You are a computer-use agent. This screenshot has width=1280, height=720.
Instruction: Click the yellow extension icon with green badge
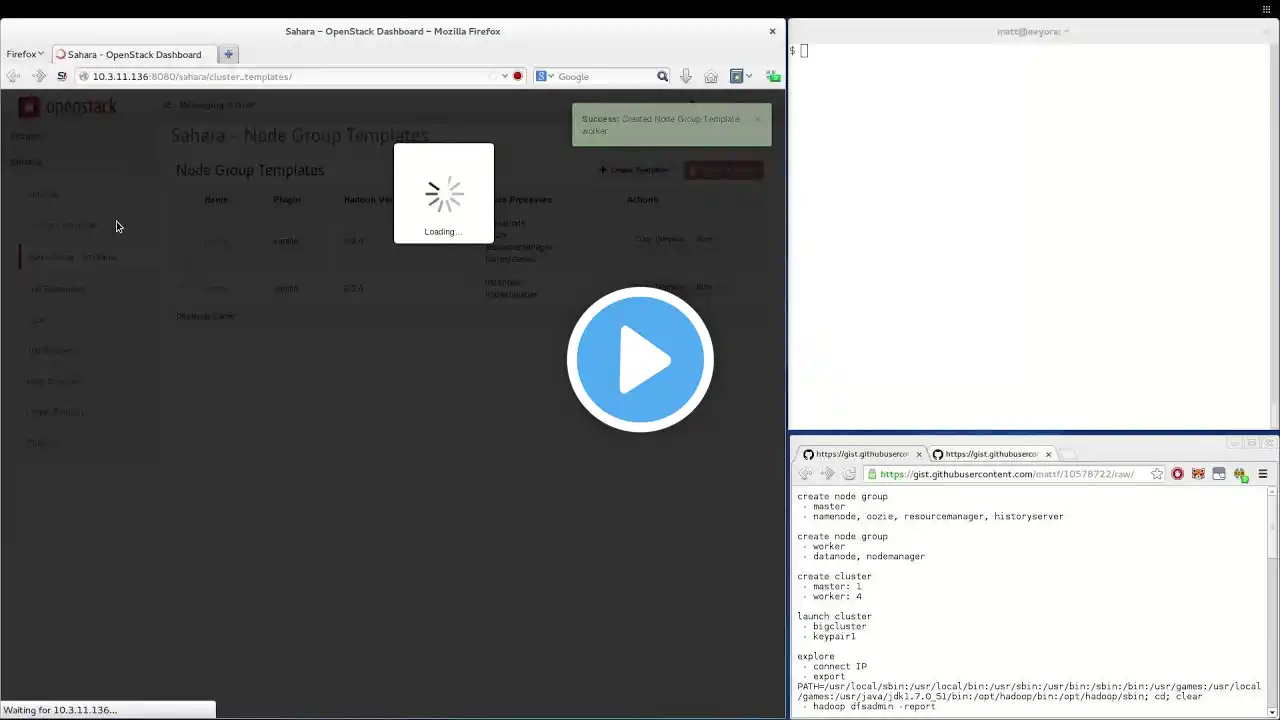point(1240,474)
